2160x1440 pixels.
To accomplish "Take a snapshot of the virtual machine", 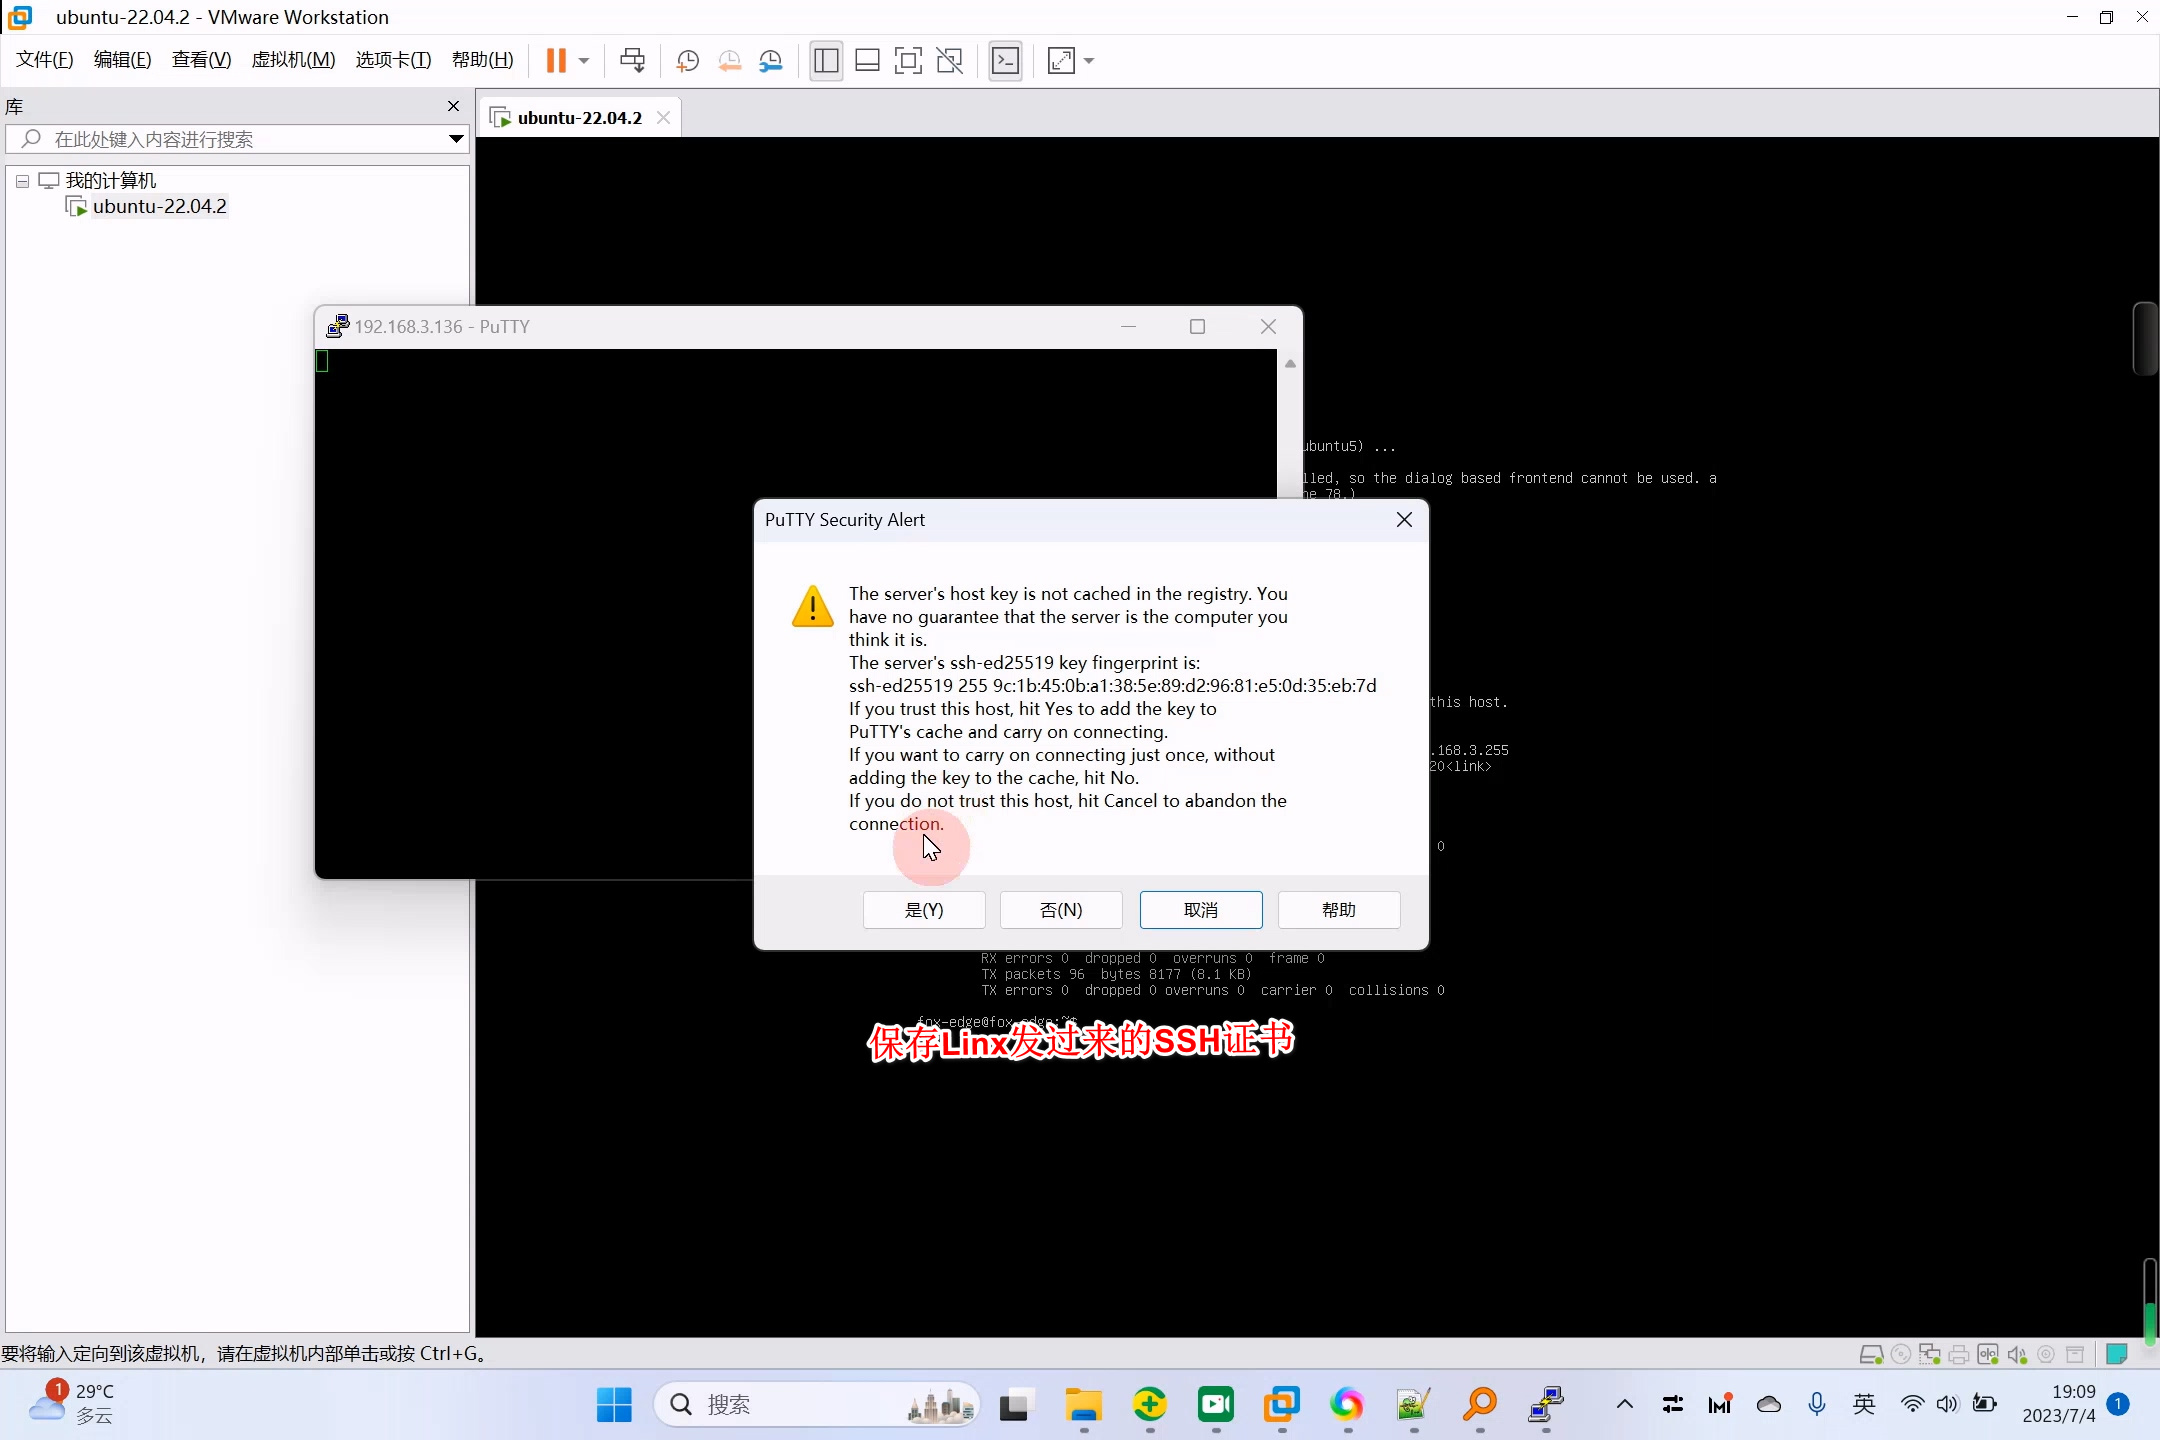I will click(x=687, y=61).
